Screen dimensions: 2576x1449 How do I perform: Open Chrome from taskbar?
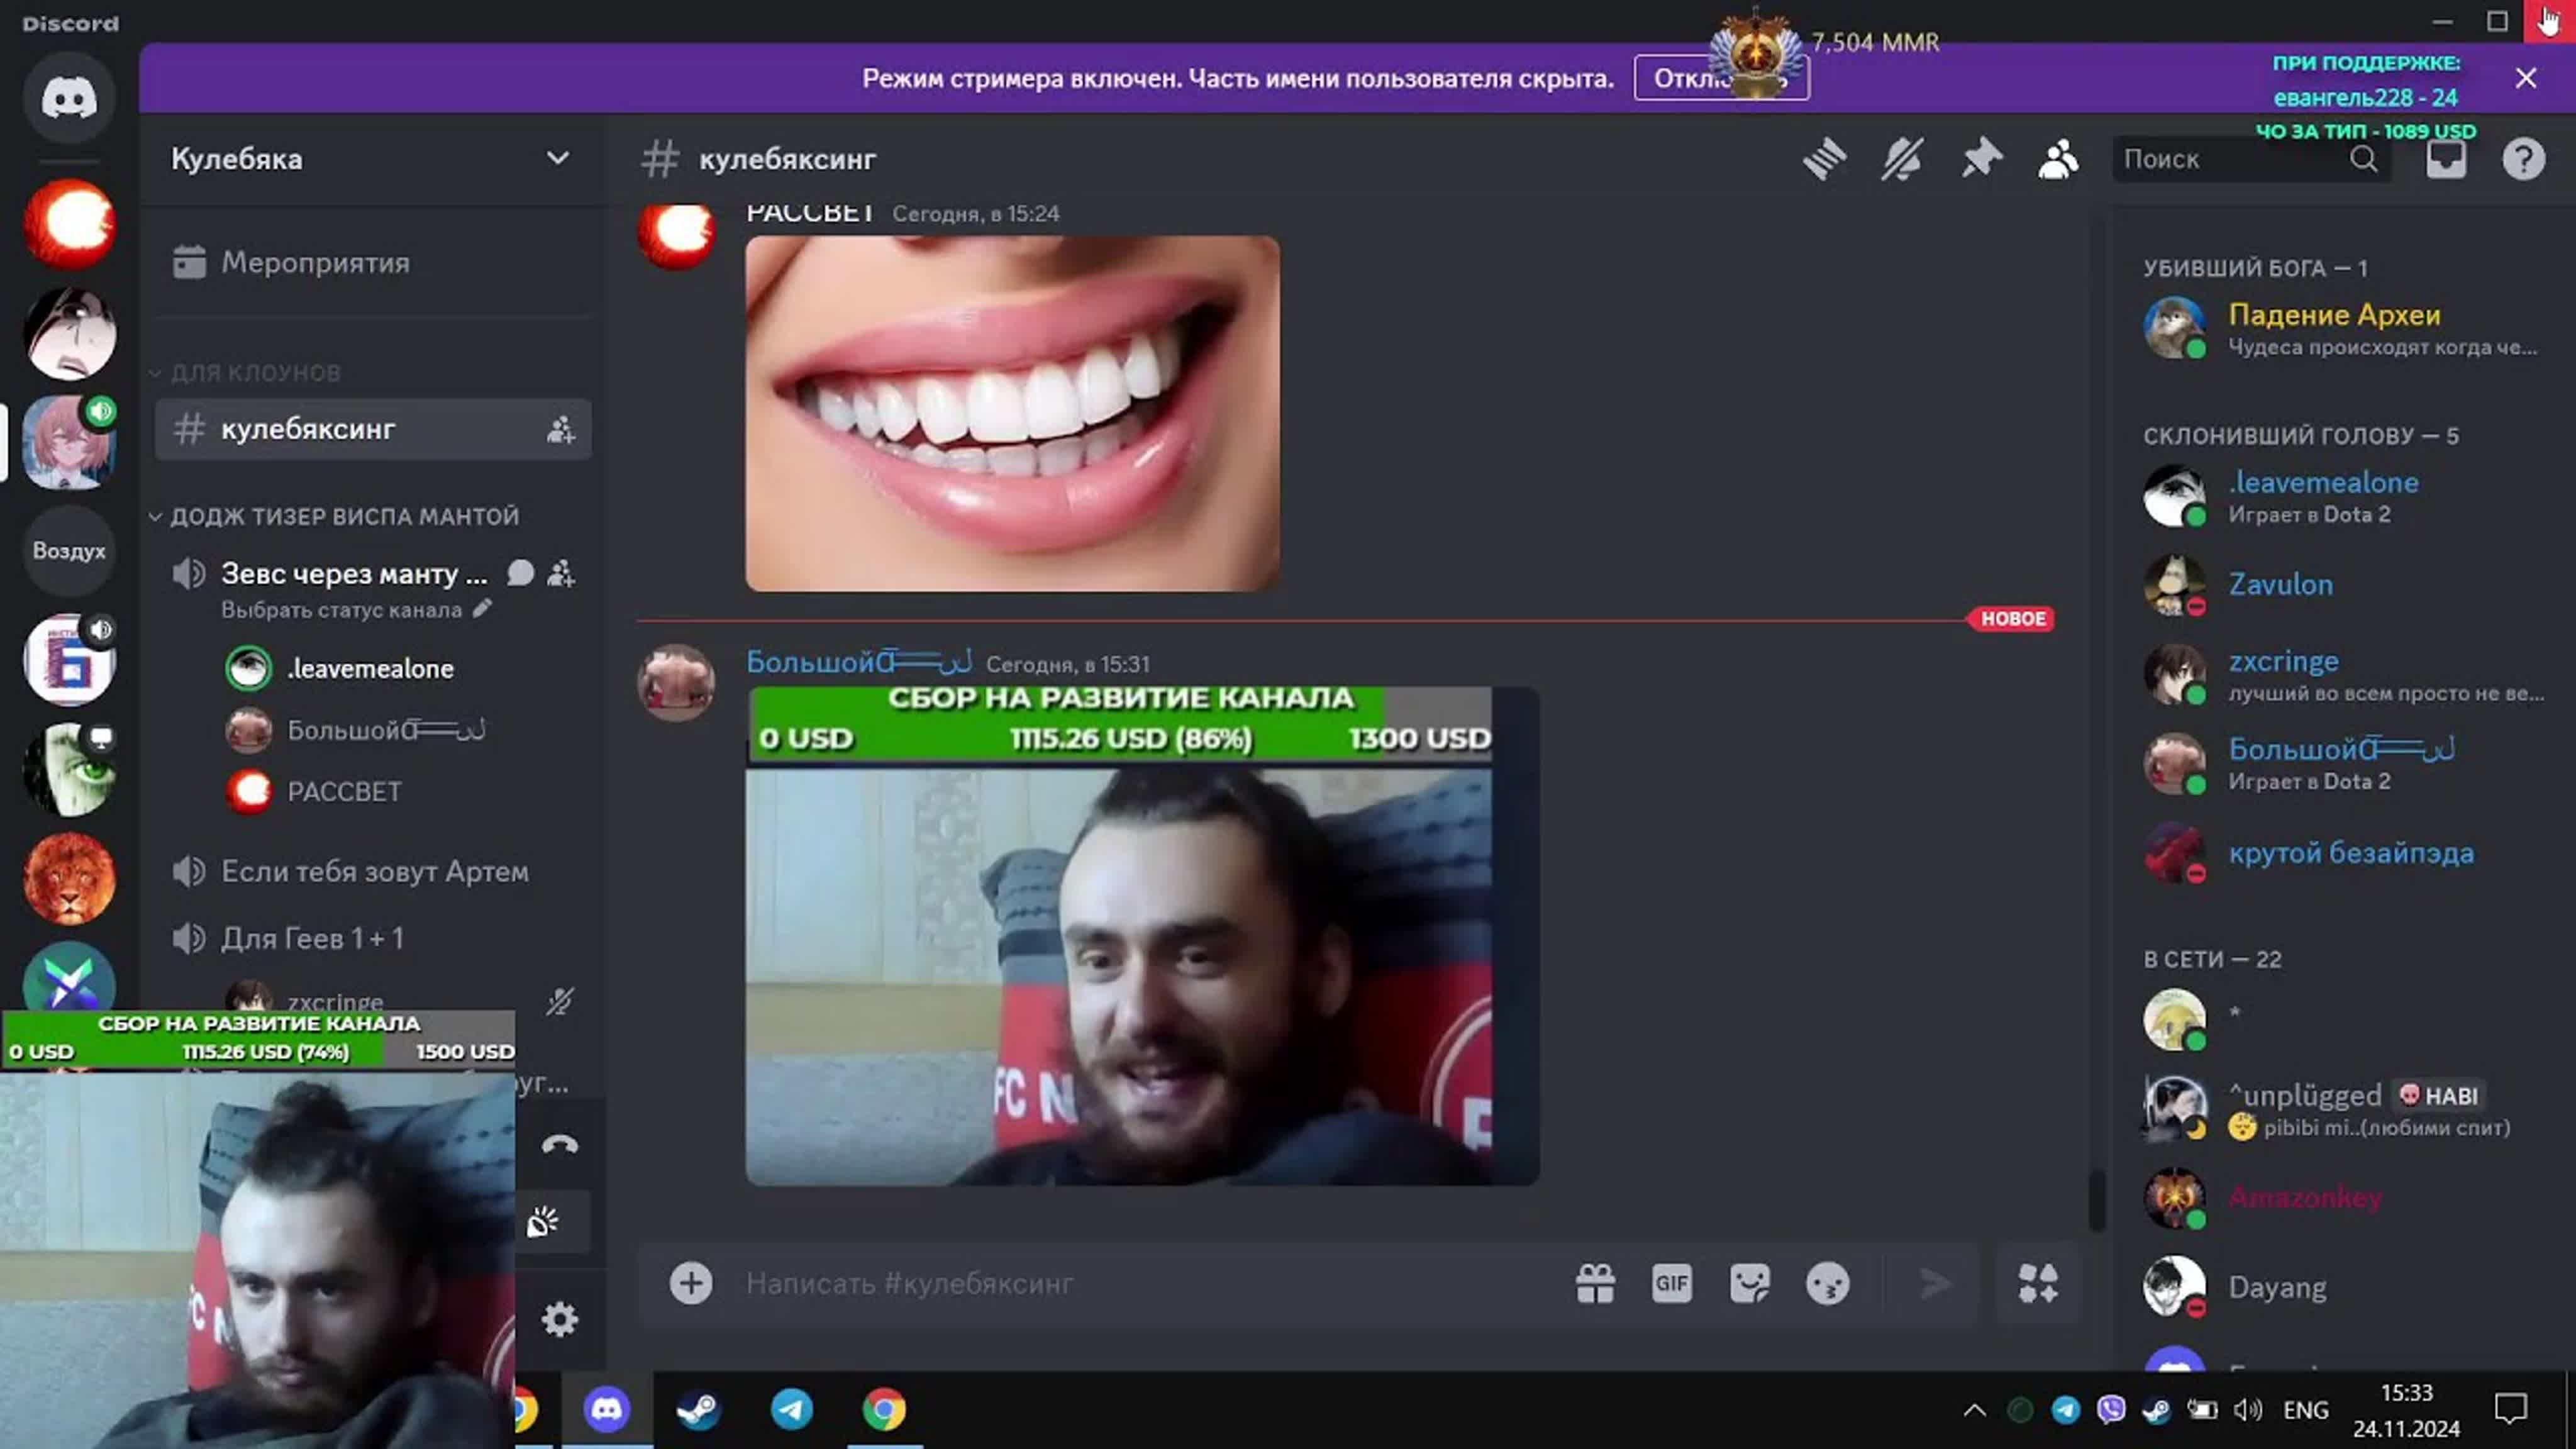click(x=884, y=1410)
